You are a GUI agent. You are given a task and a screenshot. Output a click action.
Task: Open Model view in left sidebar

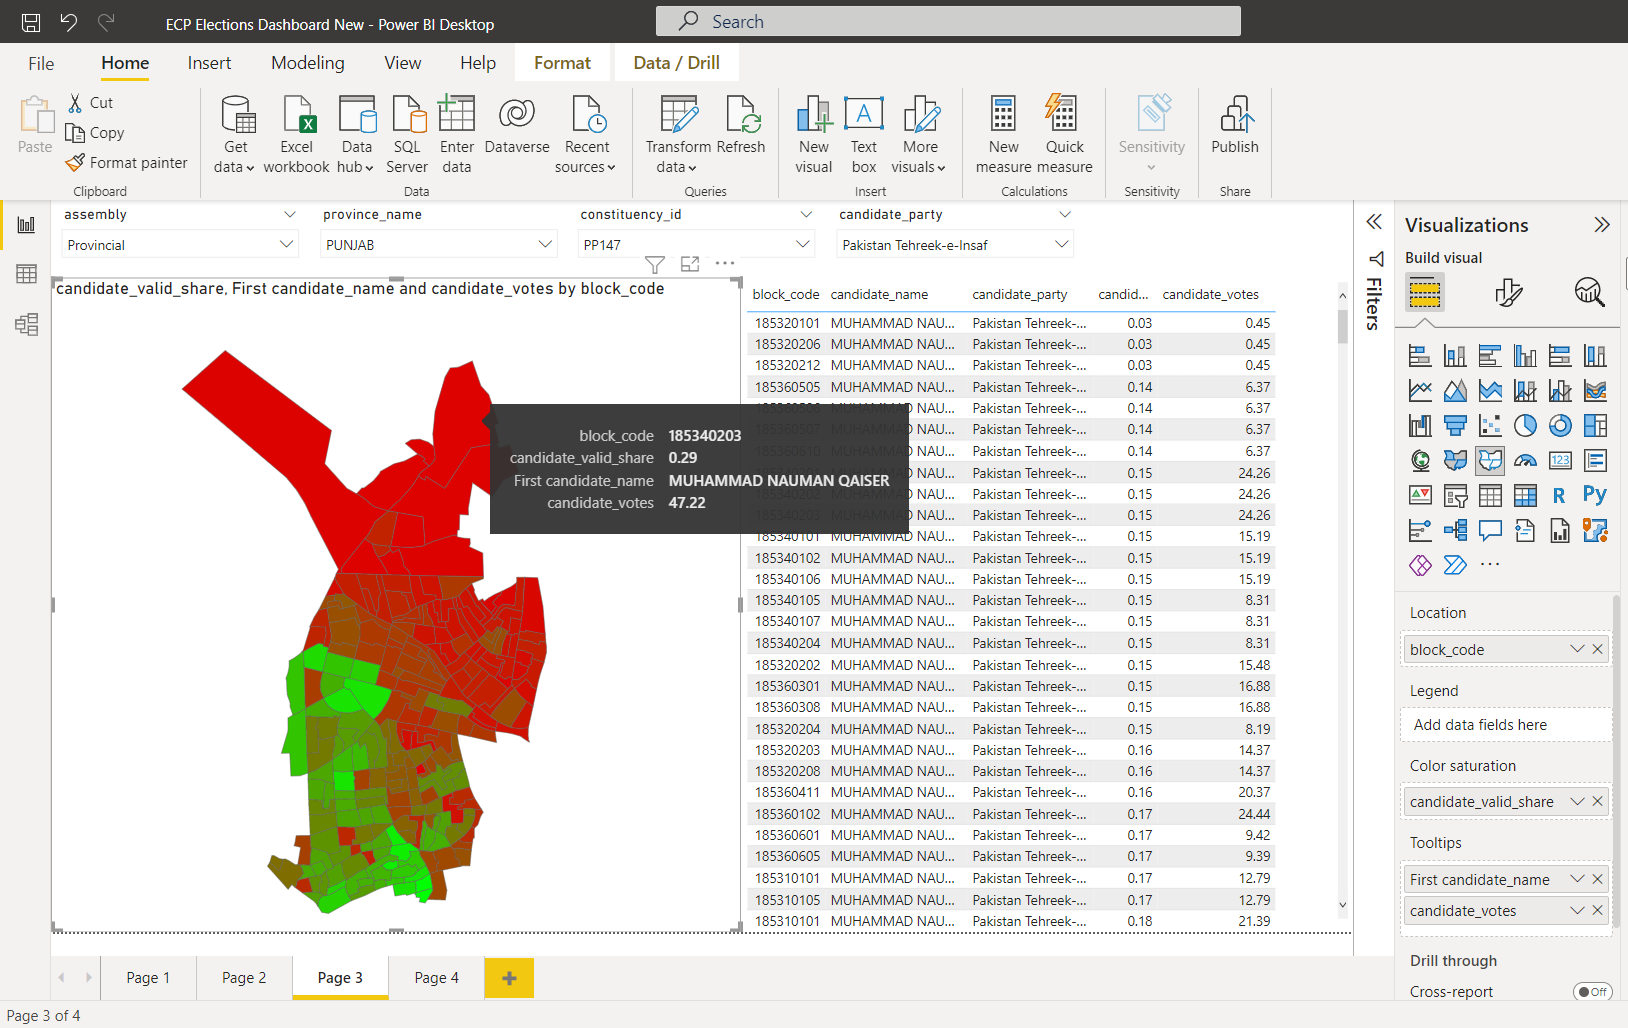pos(26,324)
